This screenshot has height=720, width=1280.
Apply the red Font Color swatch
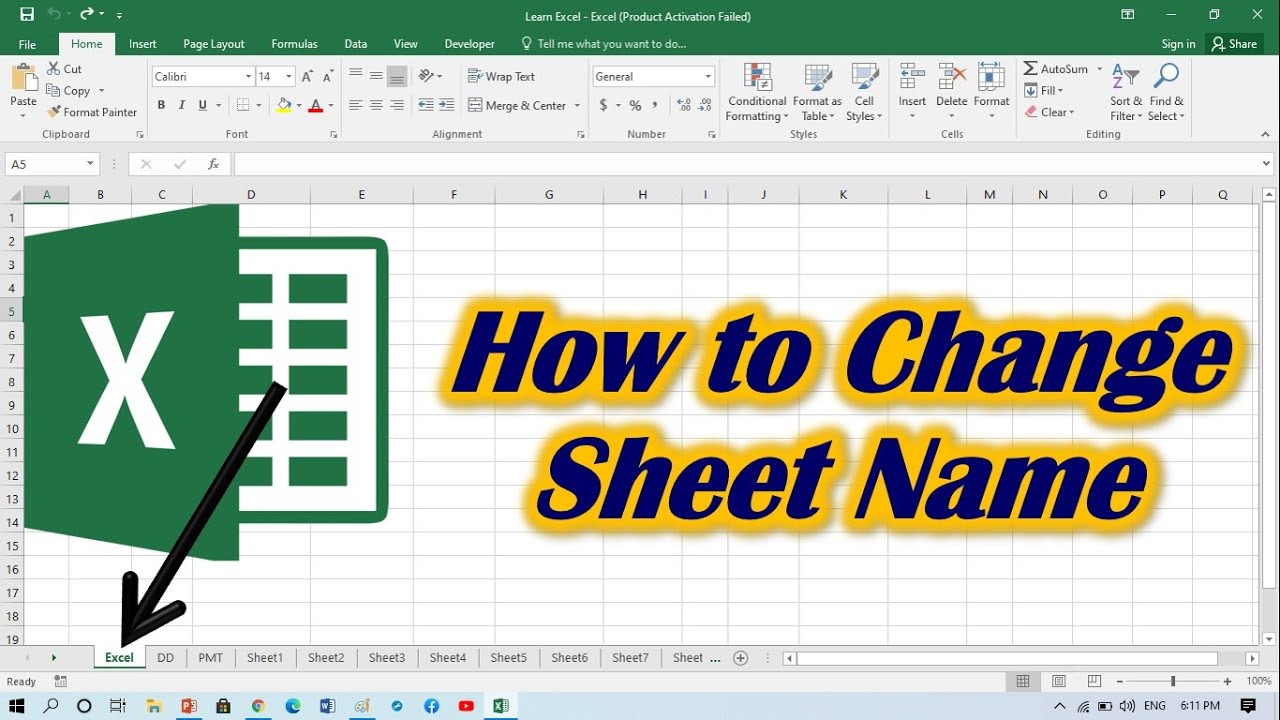[x=316, y=105]
